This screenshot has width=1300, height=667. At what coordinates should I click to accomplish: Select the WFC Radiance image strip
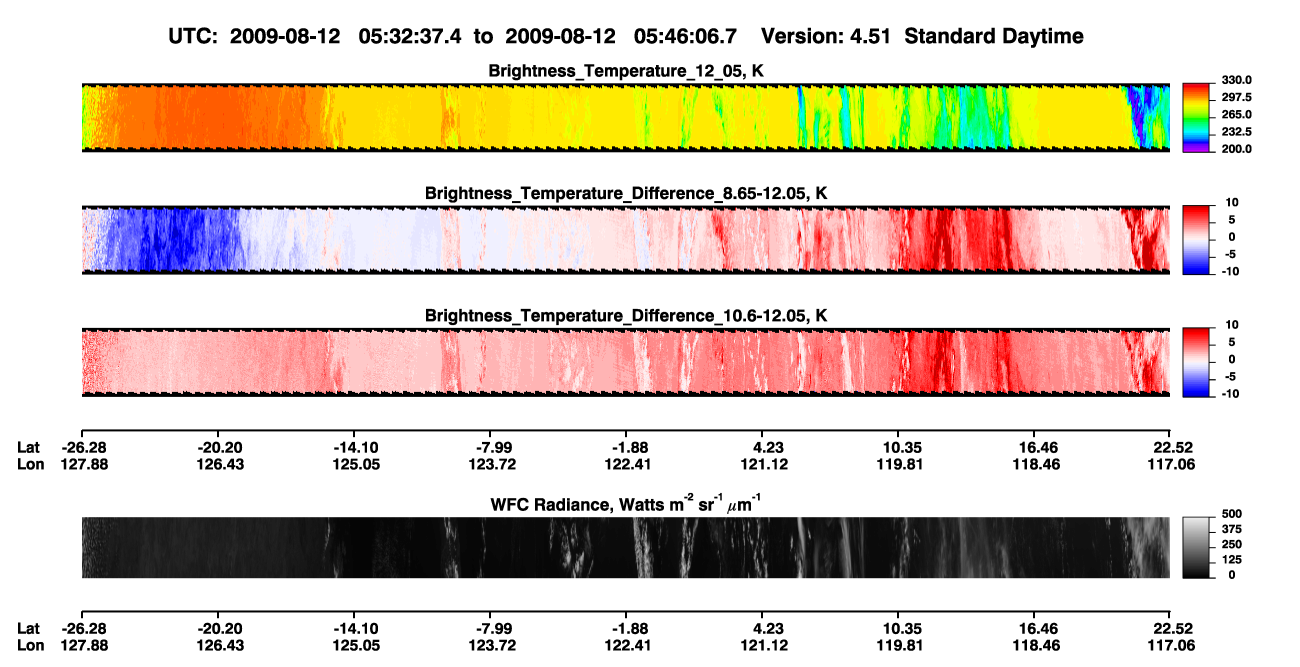625,547
